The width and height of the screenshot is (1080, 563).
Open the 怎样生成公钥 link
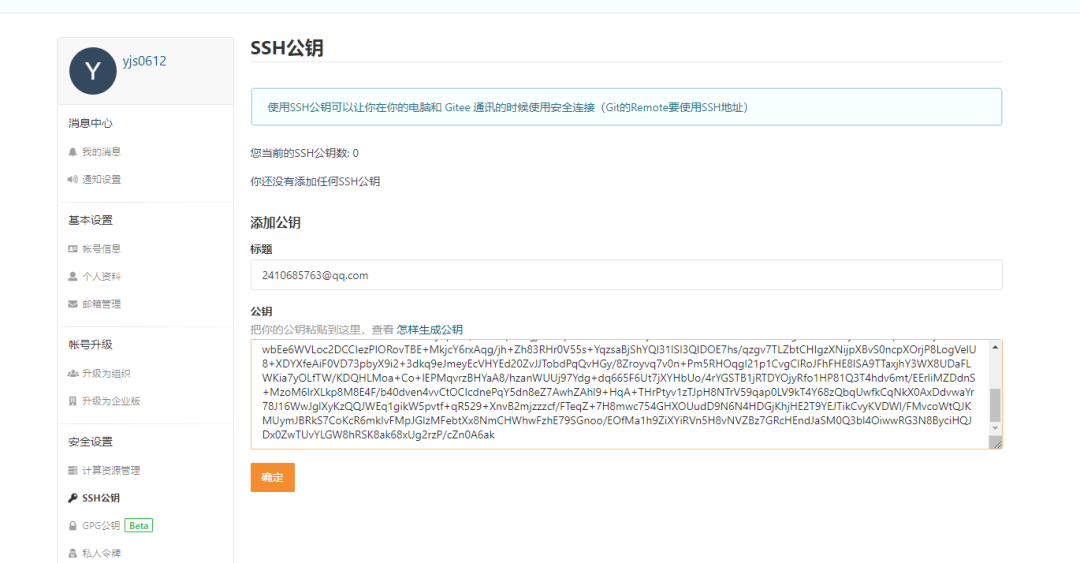[430, 330]
